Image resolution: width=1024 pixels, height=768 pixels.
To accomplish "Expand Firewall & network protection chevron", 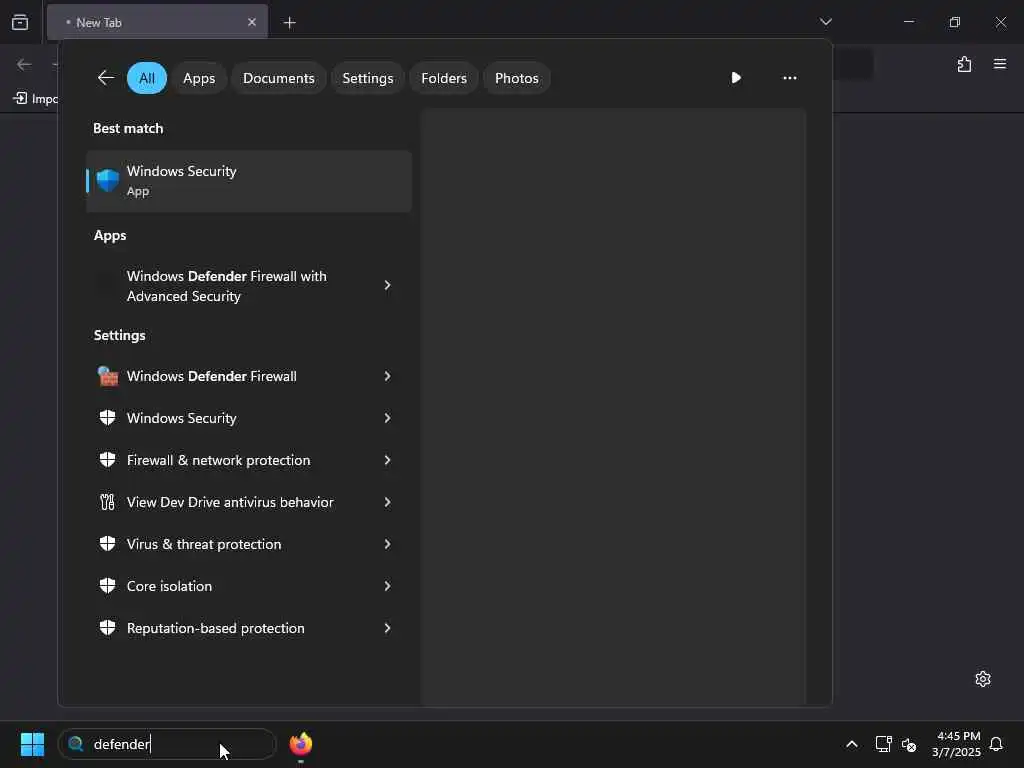I will (x=387, y=460).
